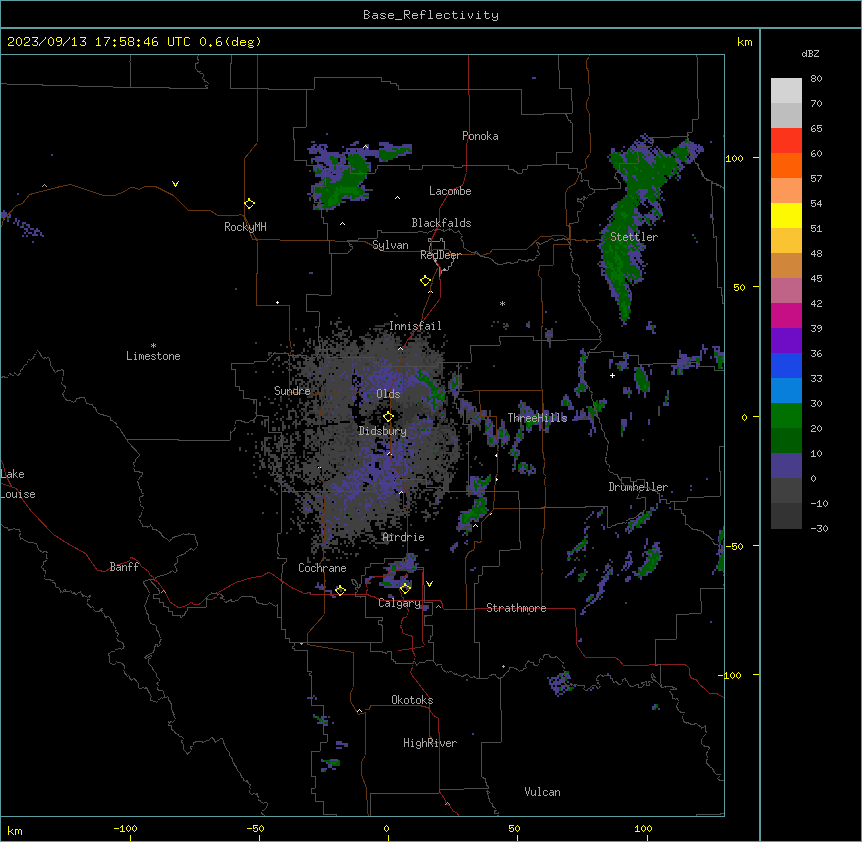
Task: Click the yellow V marker northwest of RockyMH
Action: tap(175, 184)
